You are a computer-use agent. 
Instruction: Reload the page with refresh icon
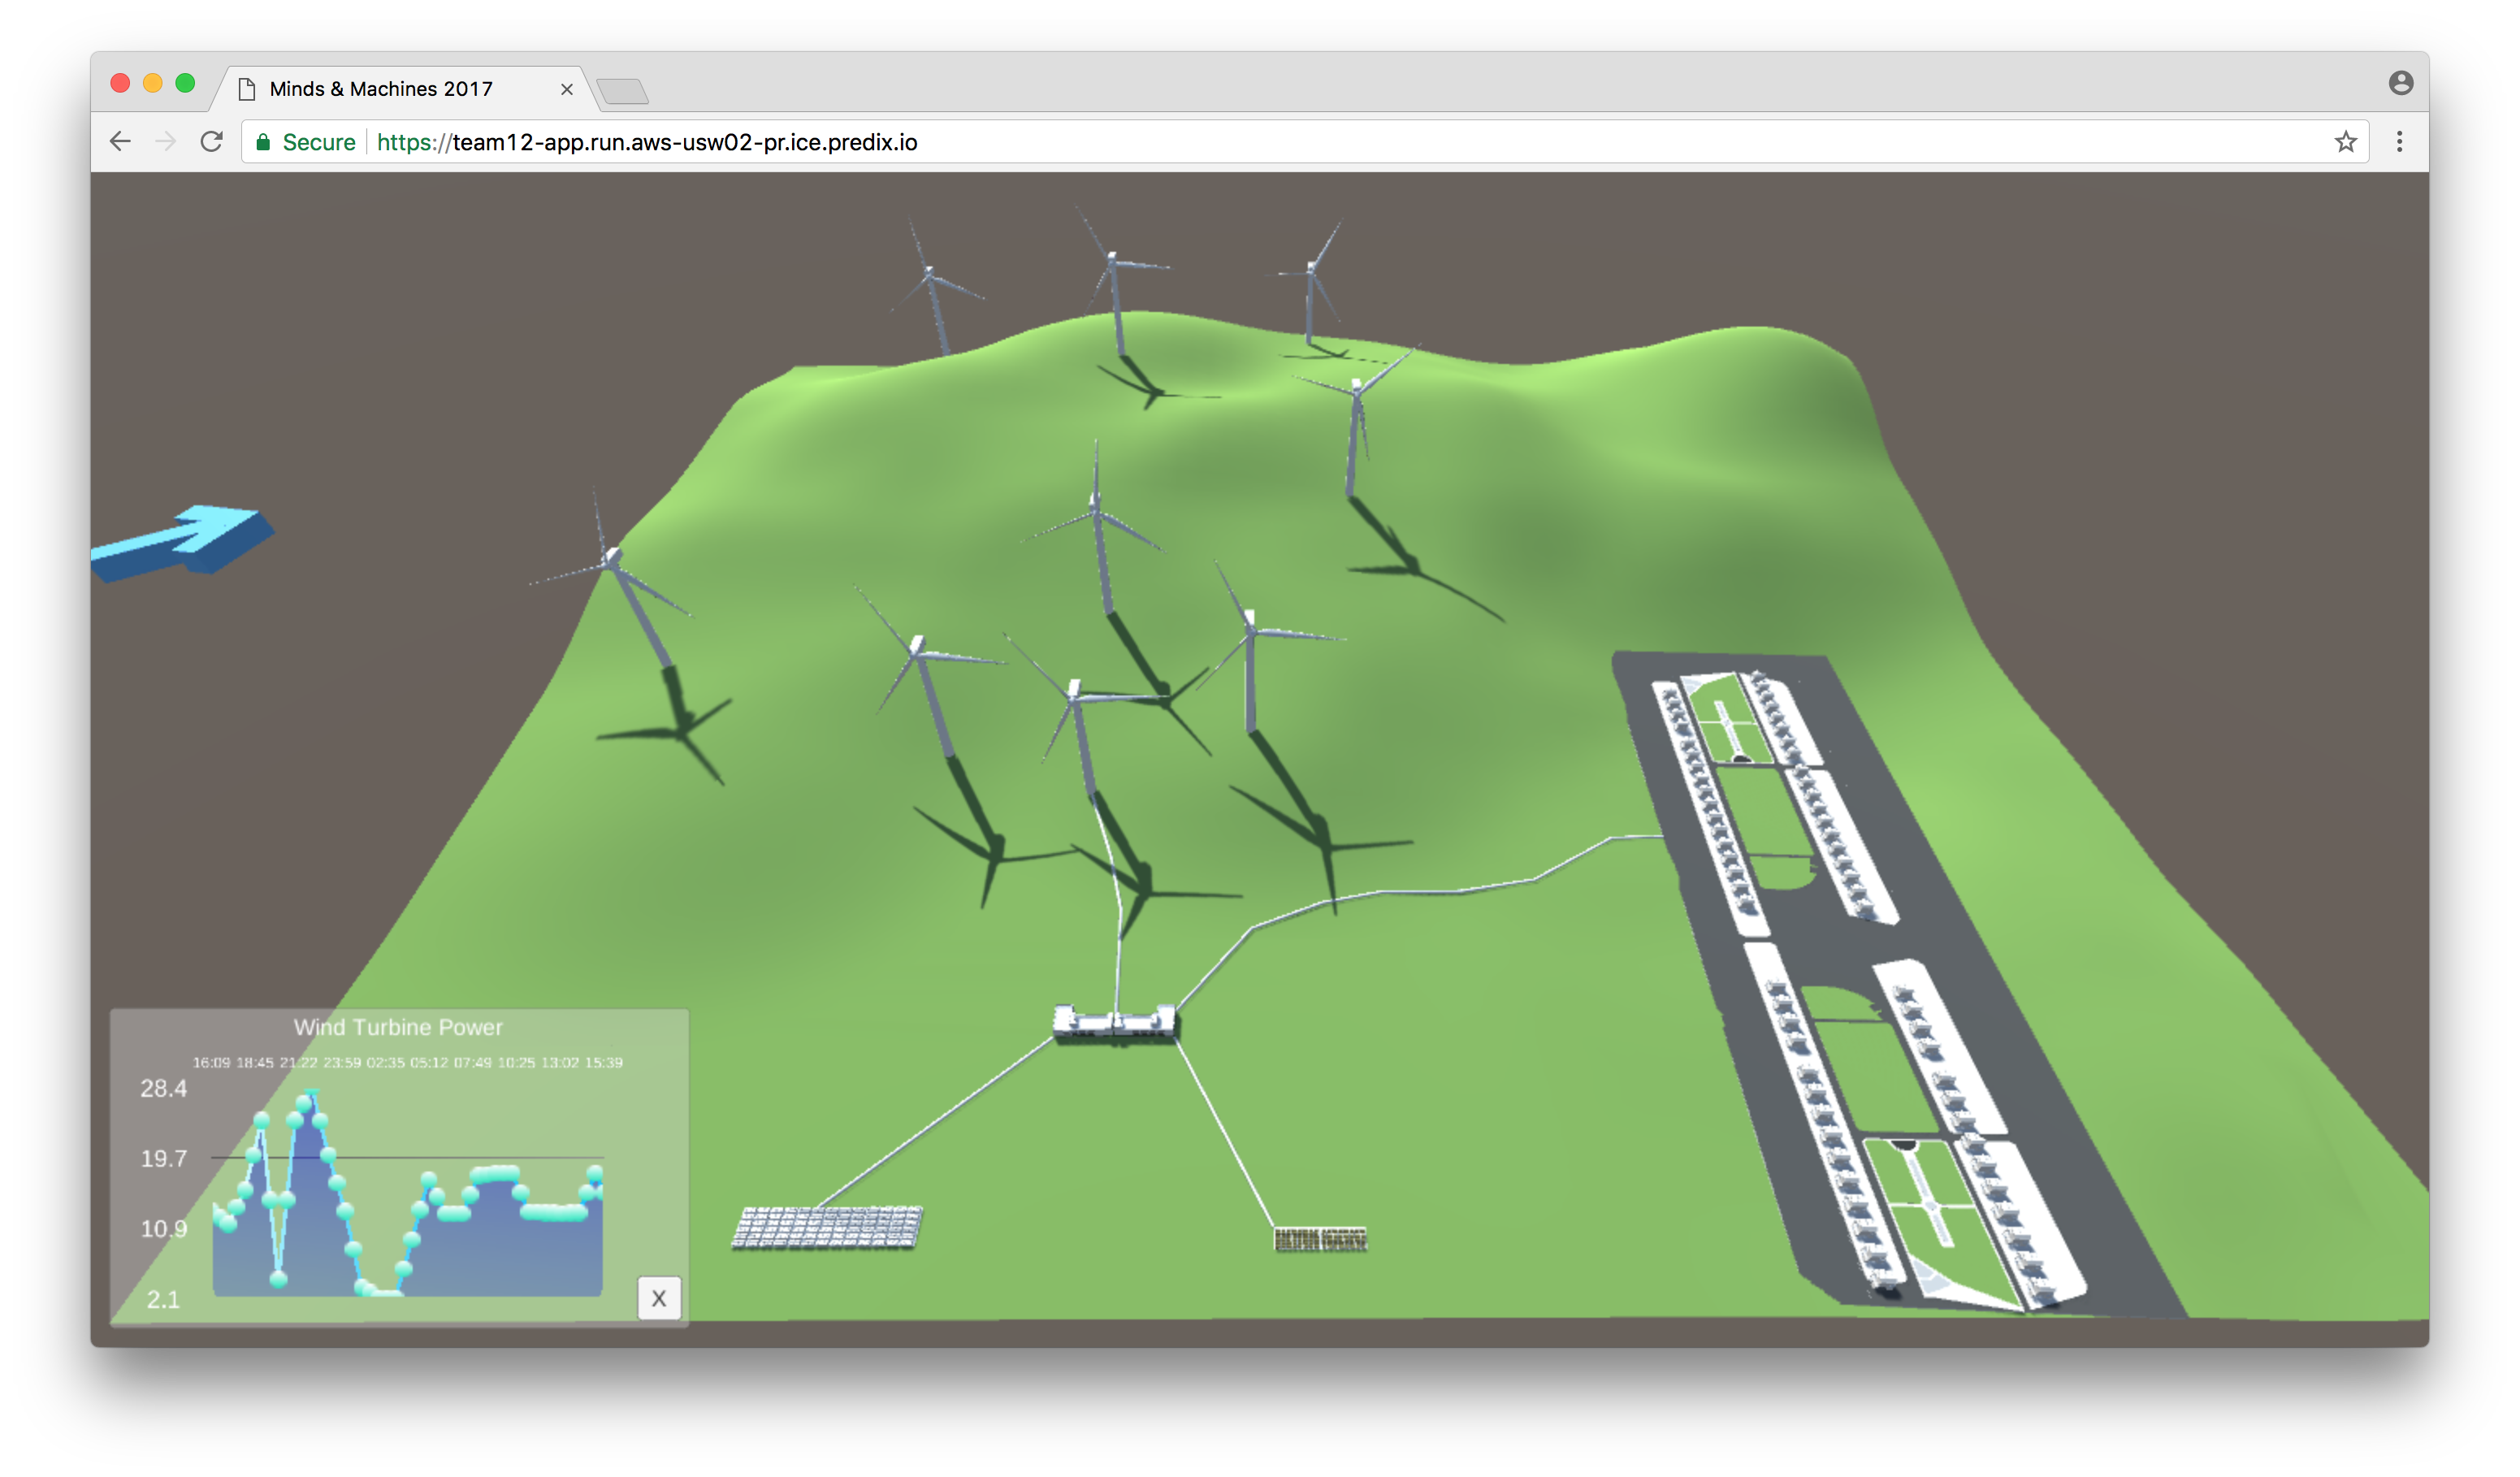(211, 142)
